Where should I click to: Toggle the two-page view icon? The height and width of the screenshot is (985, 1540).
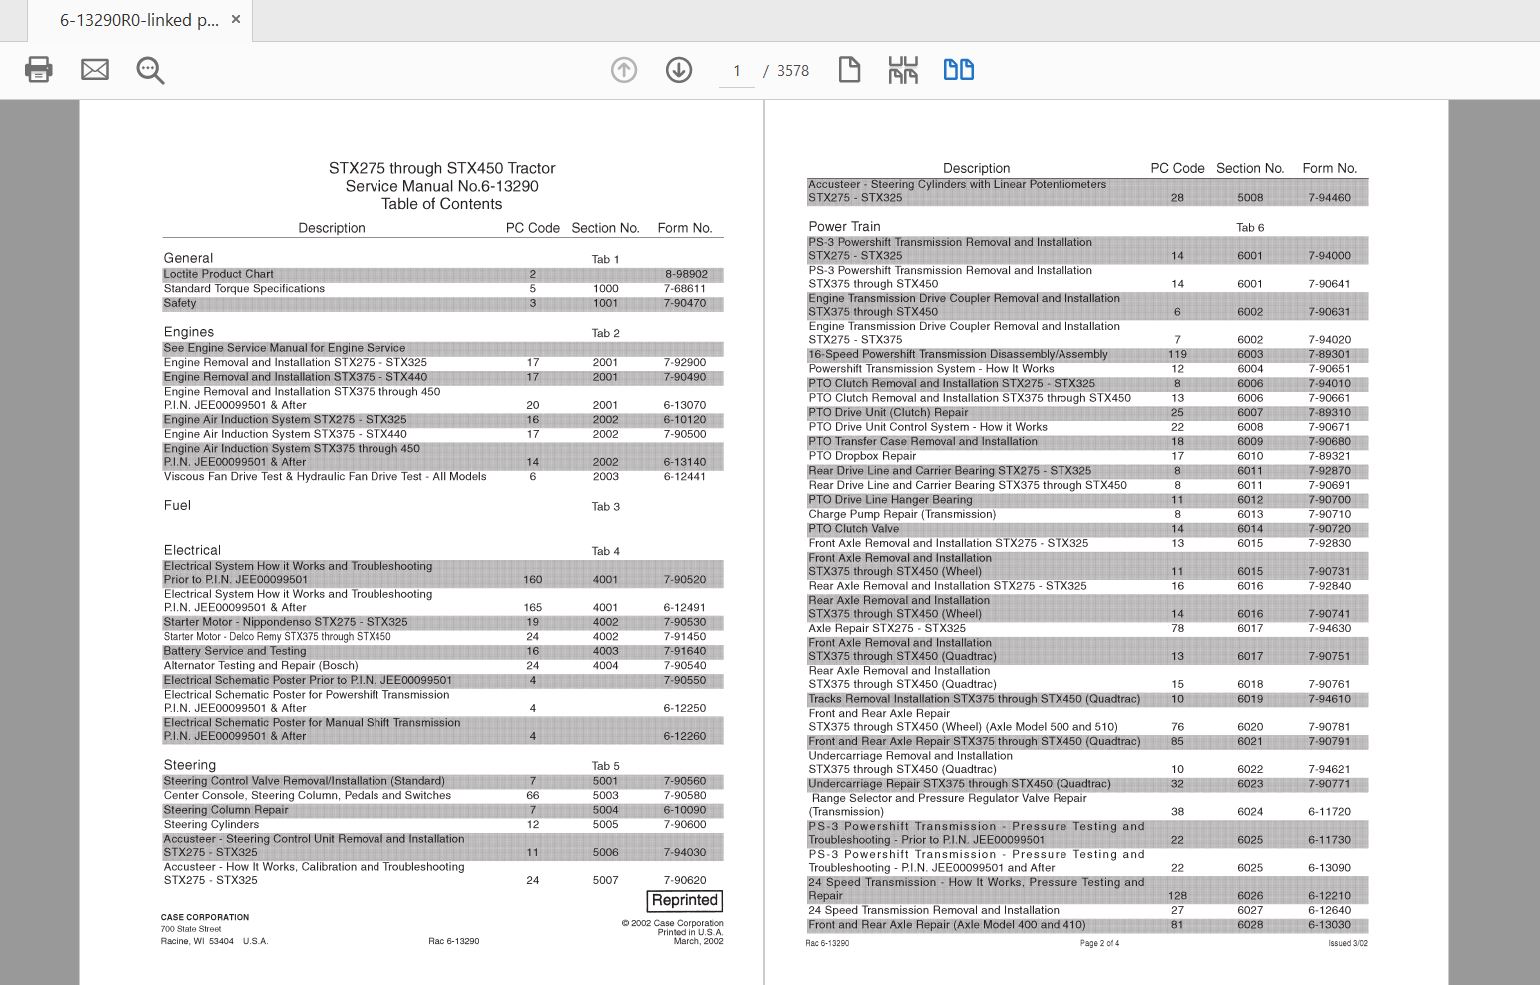coord(959,70)
